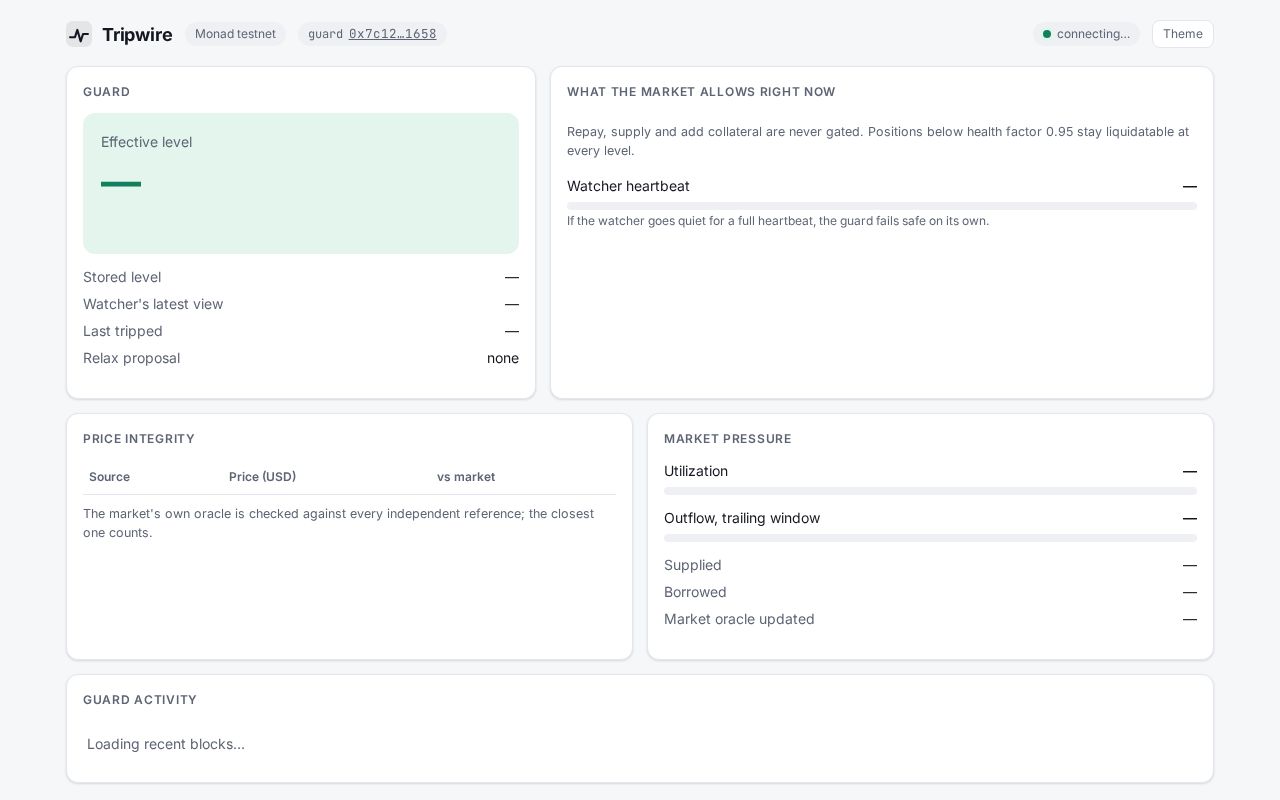Click the connecting… status indicator

pyautogui.click(x=1086, y=34)
